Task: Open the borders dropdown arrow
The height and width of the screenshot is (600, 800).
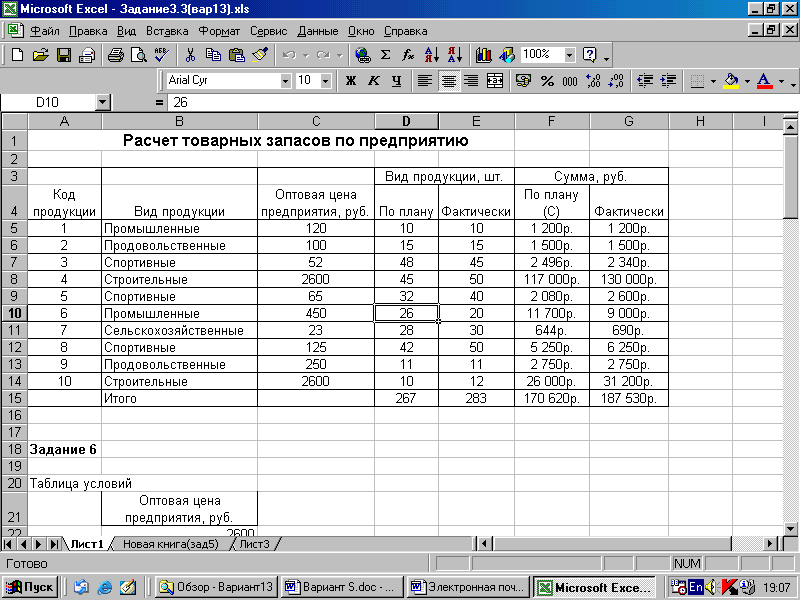Action: coord(713,81)
